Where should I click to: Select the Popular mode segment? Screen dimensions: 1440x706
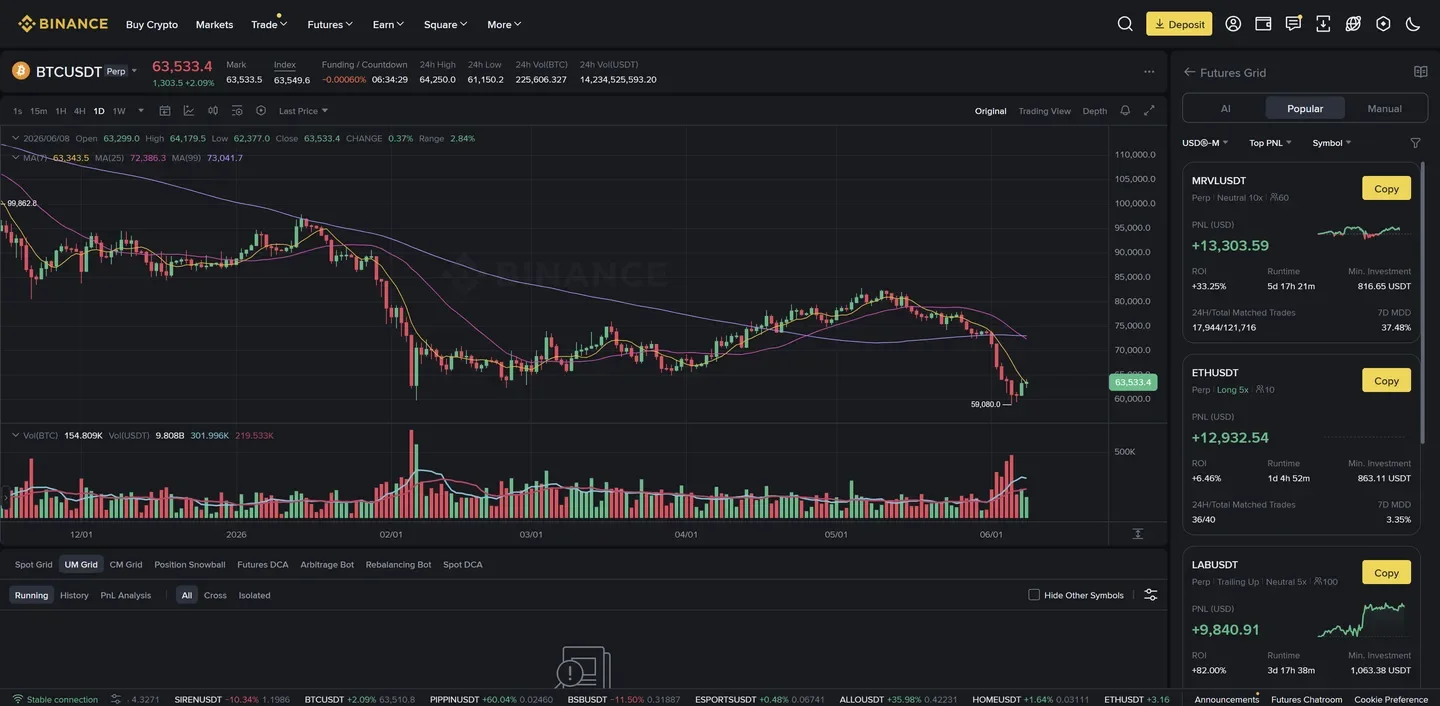click(x=1305, y=108)
